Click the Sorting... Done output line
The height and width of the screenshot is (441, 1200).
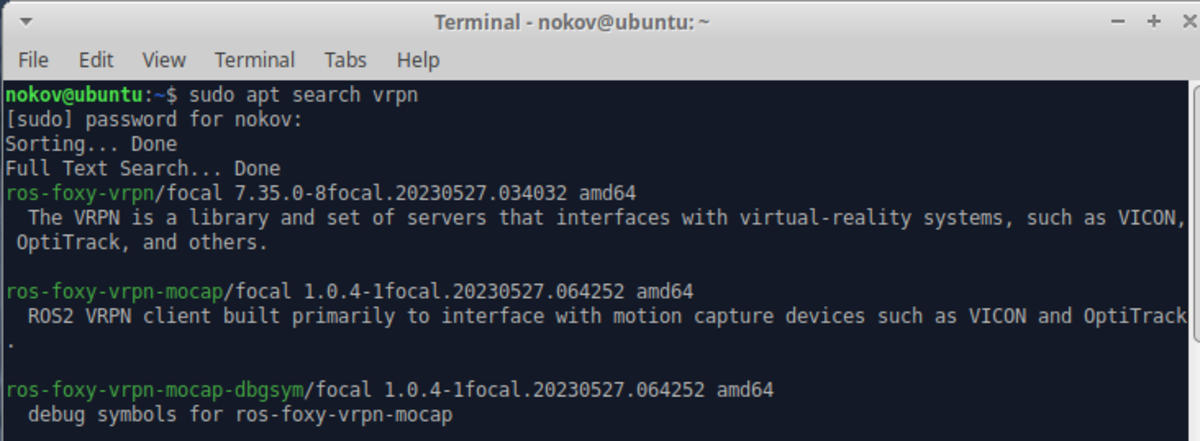pos(91,144)
